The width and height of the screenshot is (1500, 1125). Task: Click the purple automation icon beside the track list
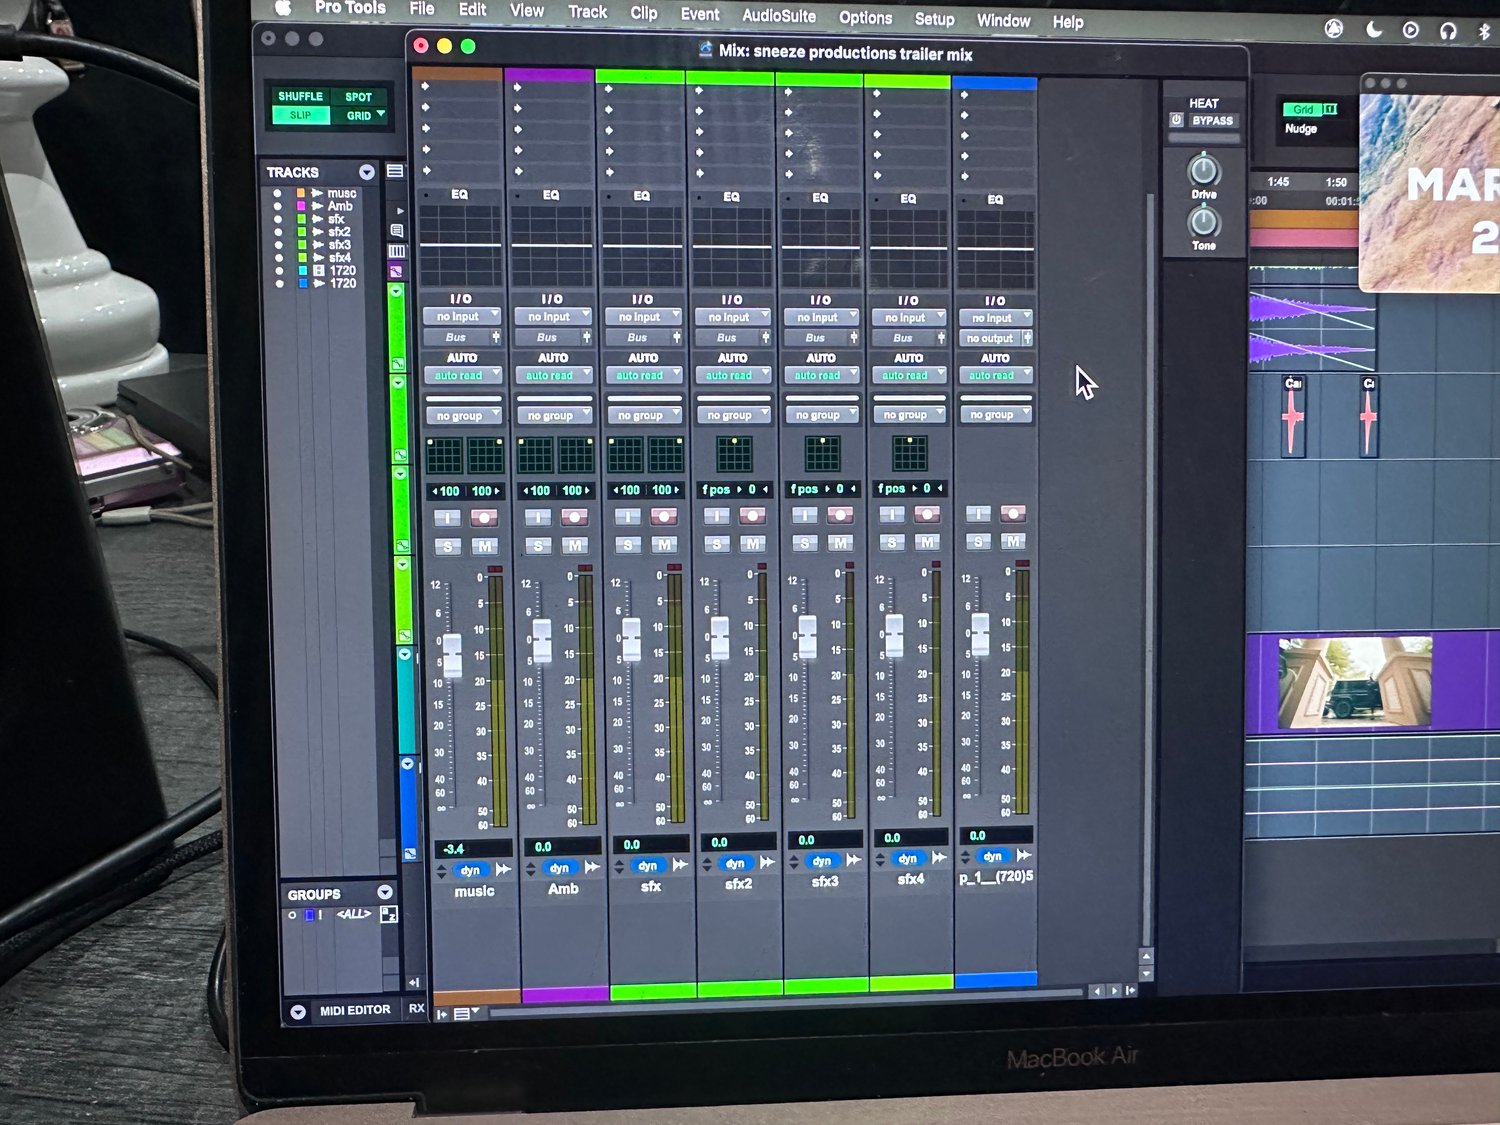click(x=396, y=271)
